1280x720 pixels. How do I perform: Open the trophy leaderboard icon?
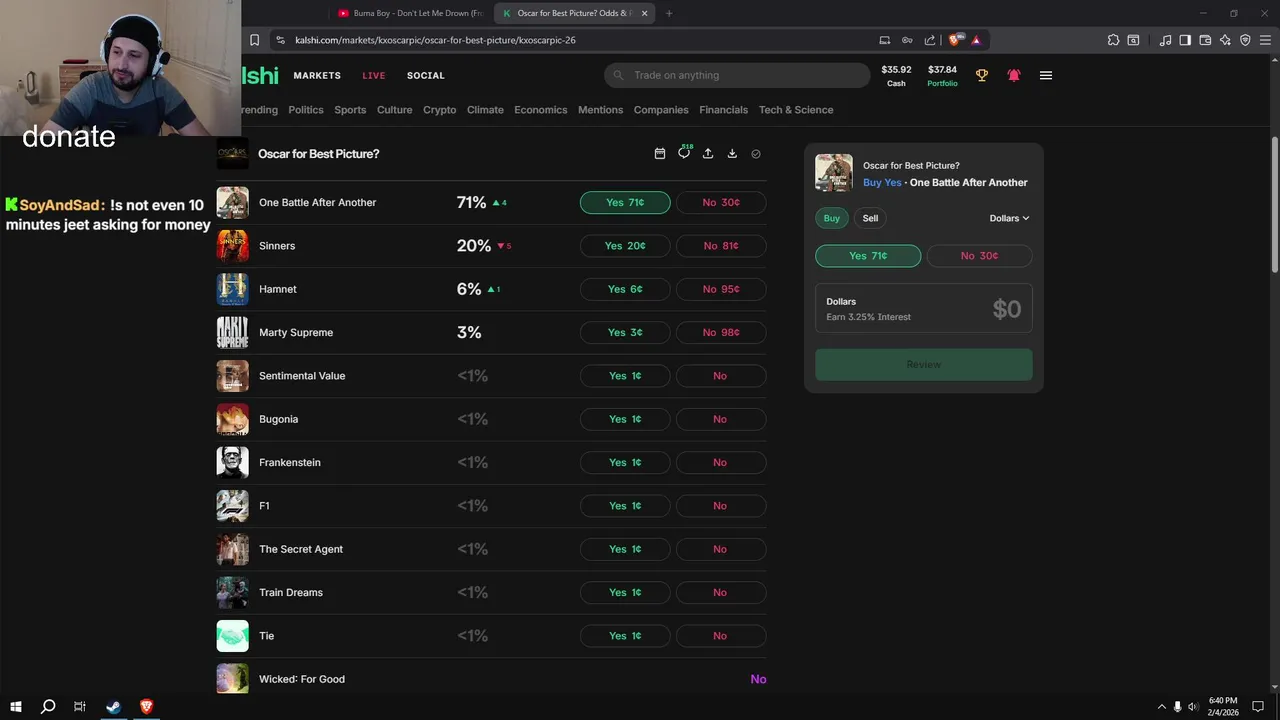tap(982, 75)
